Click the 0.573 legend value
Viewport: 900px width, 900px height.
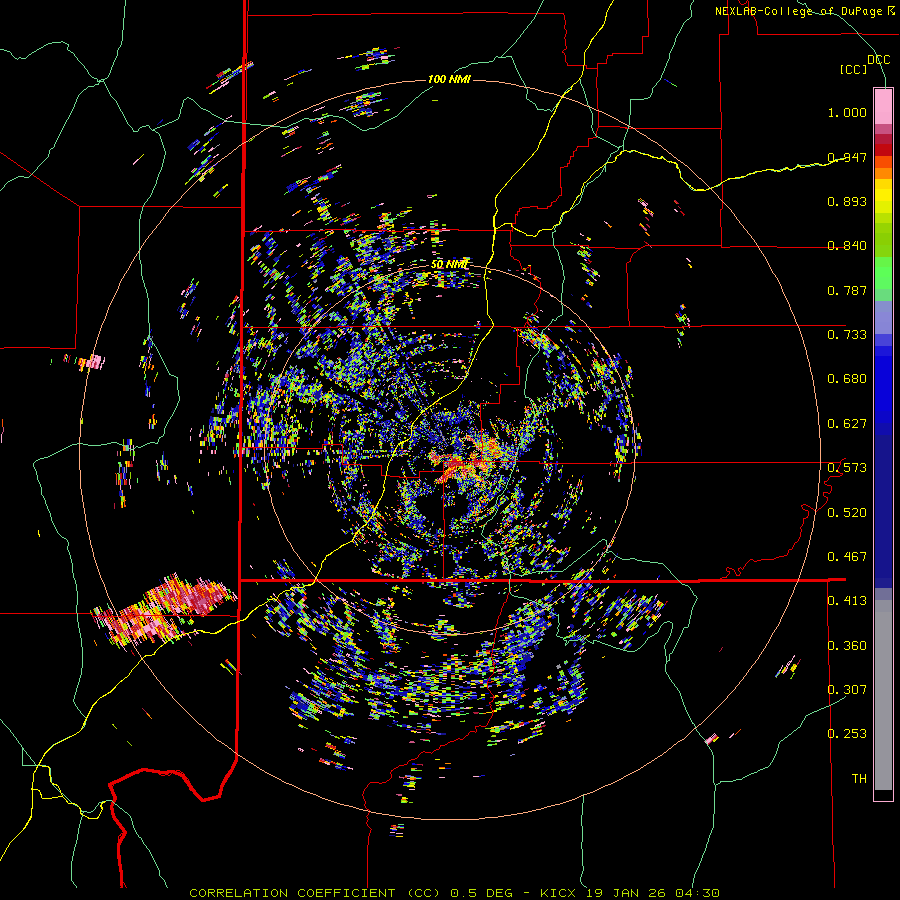(847, 468)
